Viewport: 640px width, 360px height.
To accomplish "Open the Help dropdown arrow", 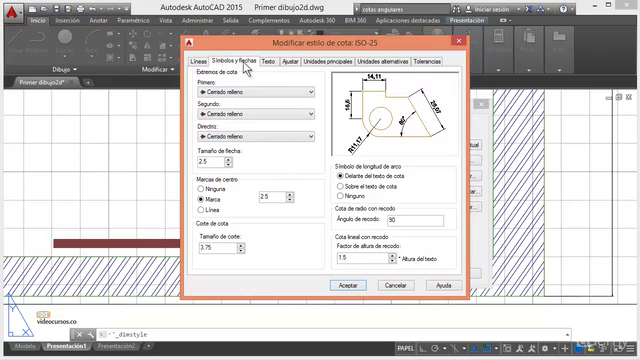I will point(572,9).
